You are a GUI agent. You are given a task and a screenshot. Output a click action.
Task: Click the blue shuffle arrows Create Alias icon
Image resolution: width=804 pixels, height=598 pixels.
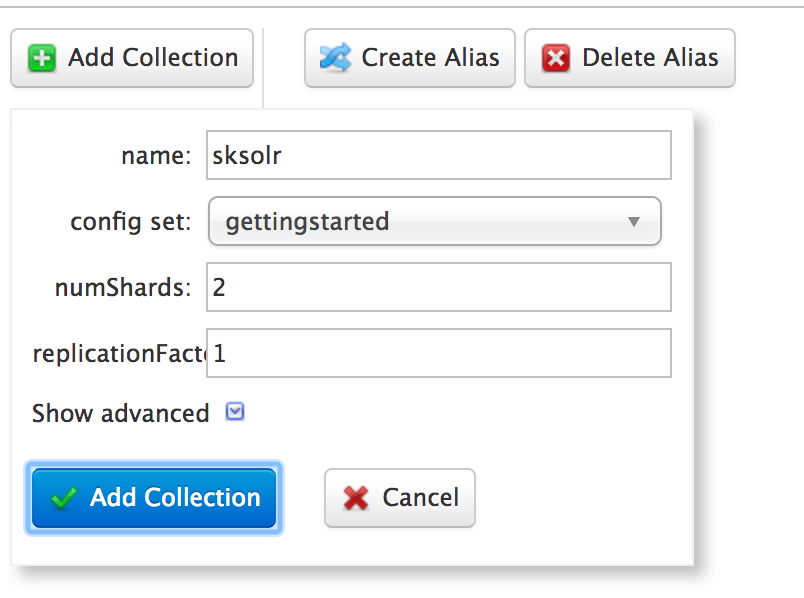[335, 57]
